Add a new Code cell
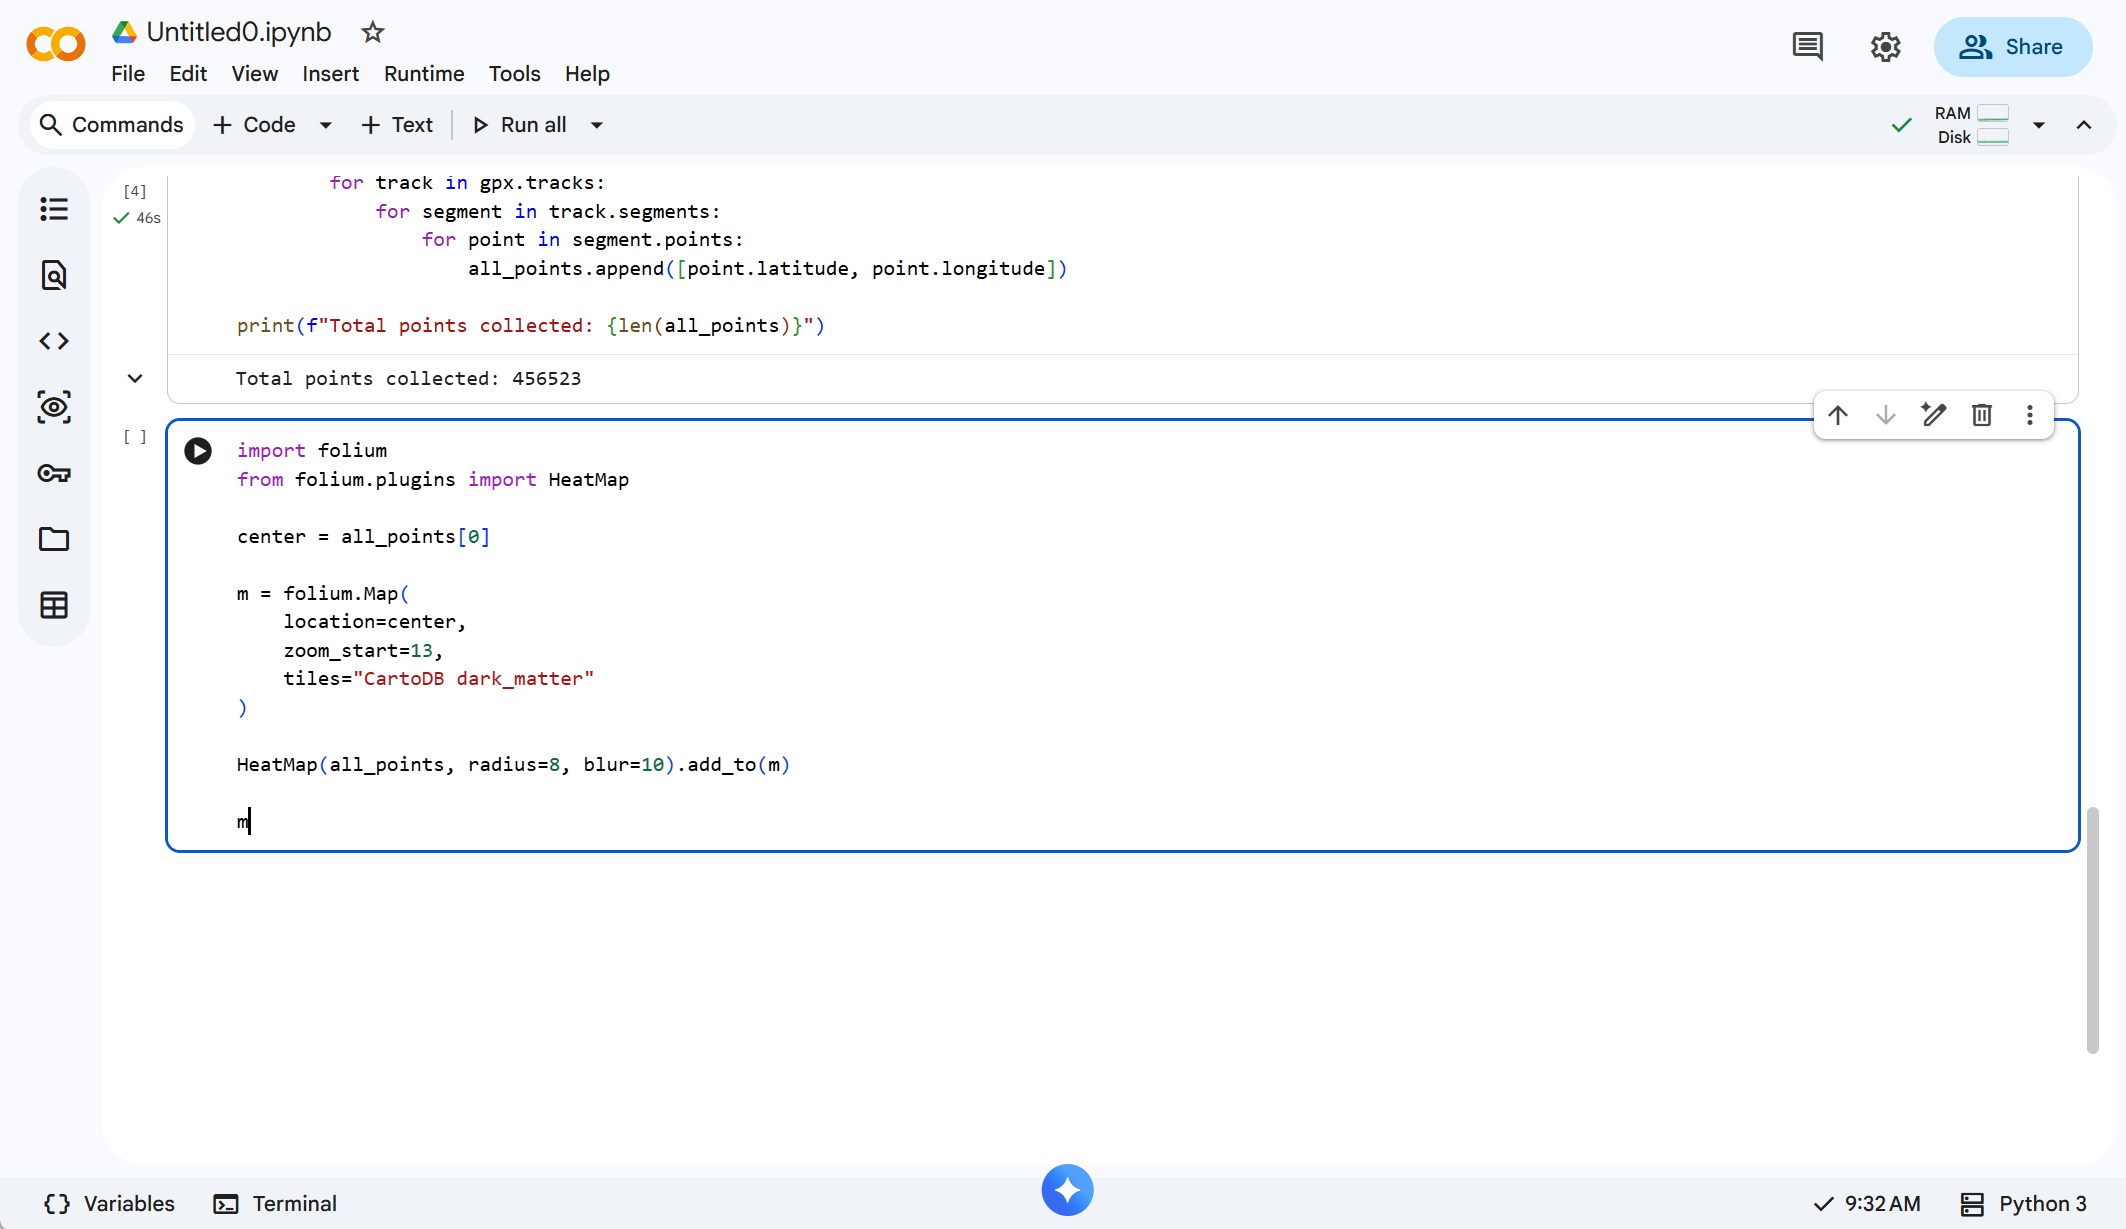The height and width of the screenshot is (1229, 2126). [255, 125]
